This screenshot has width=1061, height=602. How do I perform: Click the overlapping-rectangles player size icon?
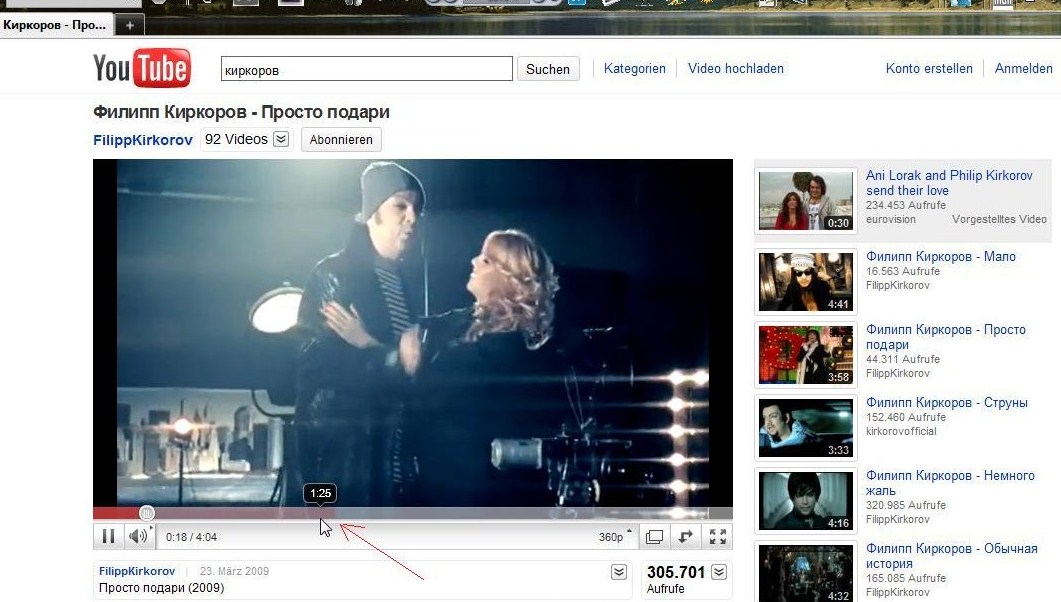tap(654, 536)
